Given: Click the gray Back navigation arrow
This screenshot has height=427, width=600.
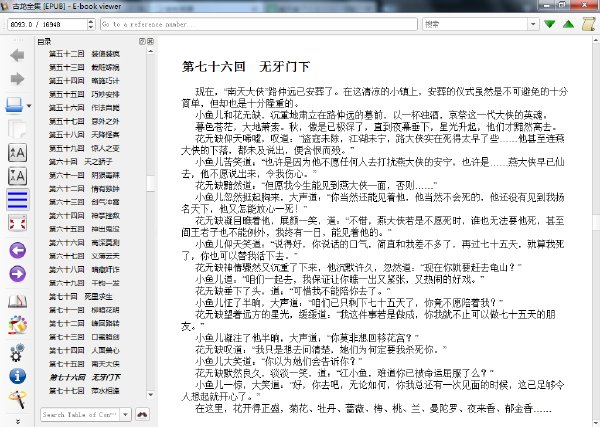Looking at the screenshot, I should (x=17, y=55).
